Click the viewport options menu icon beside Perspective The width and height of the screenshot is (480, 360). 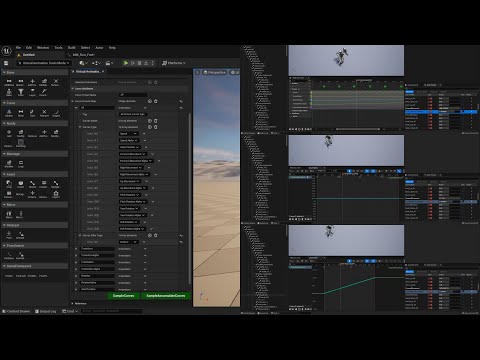click(x=198, y=72)
